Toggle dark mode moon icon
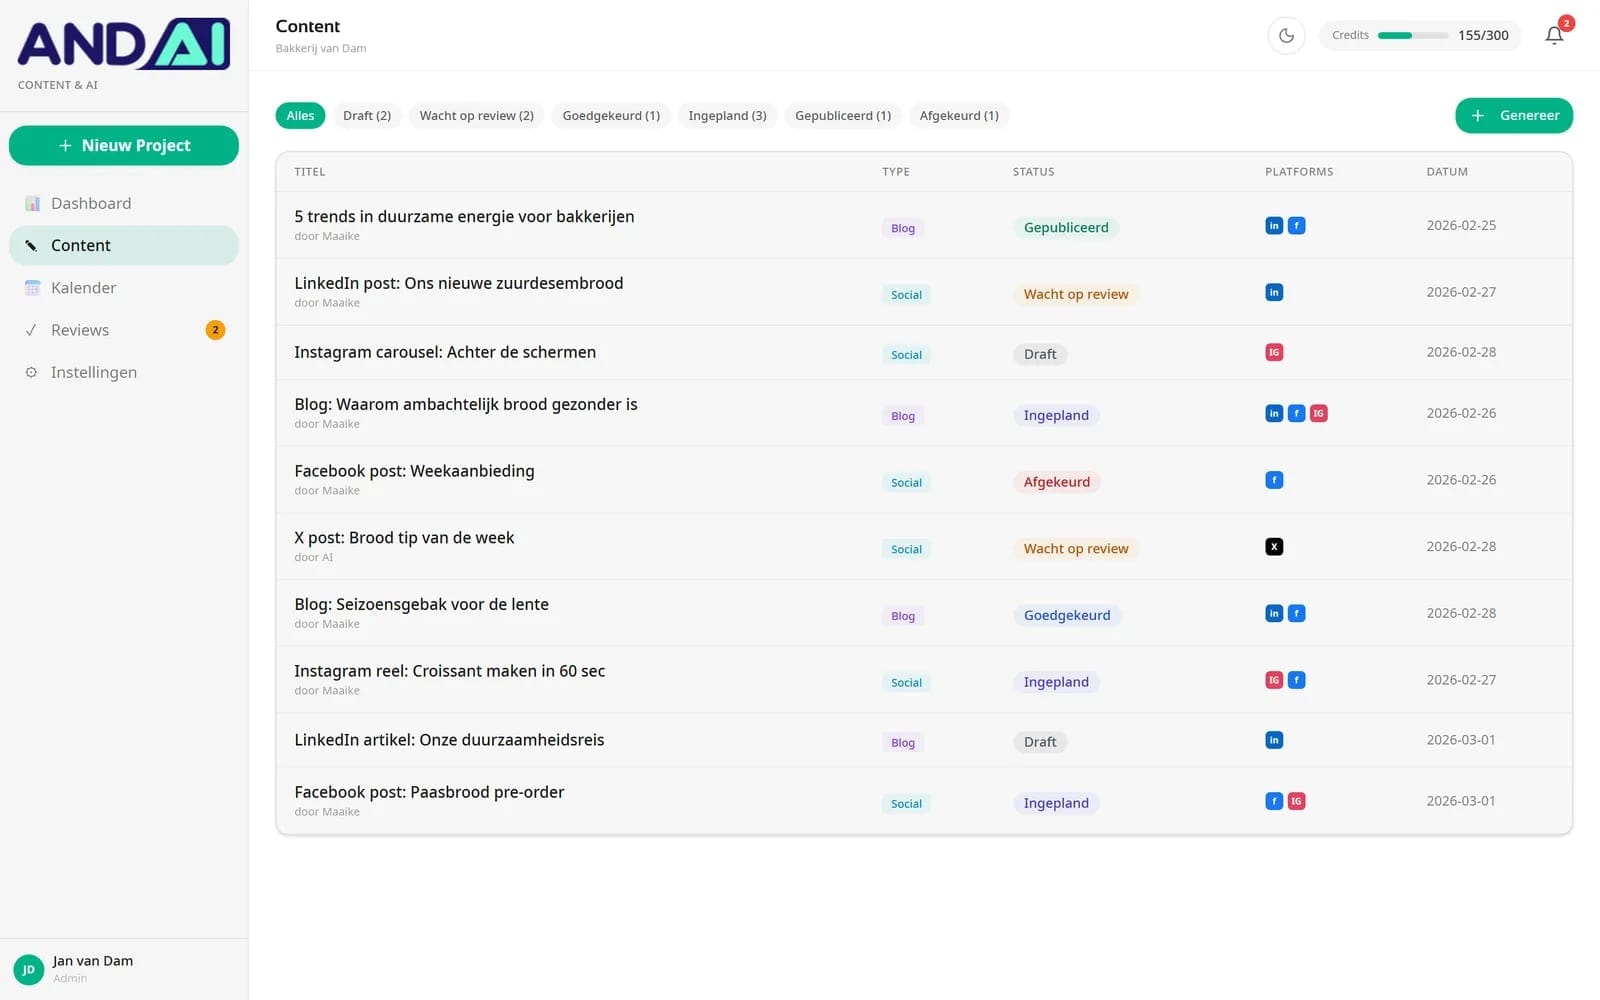 [1286, 35]
